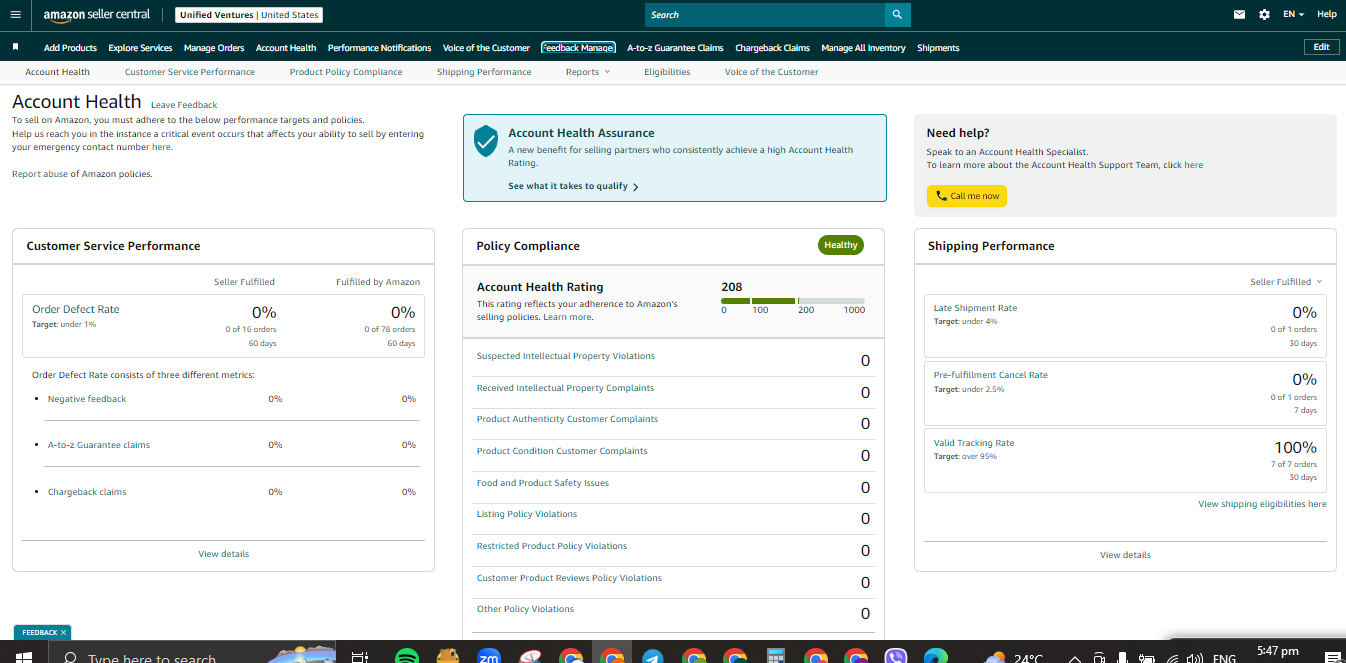Click the Seller Central search field
The image size is (1346, 663).
pos(765,15)
